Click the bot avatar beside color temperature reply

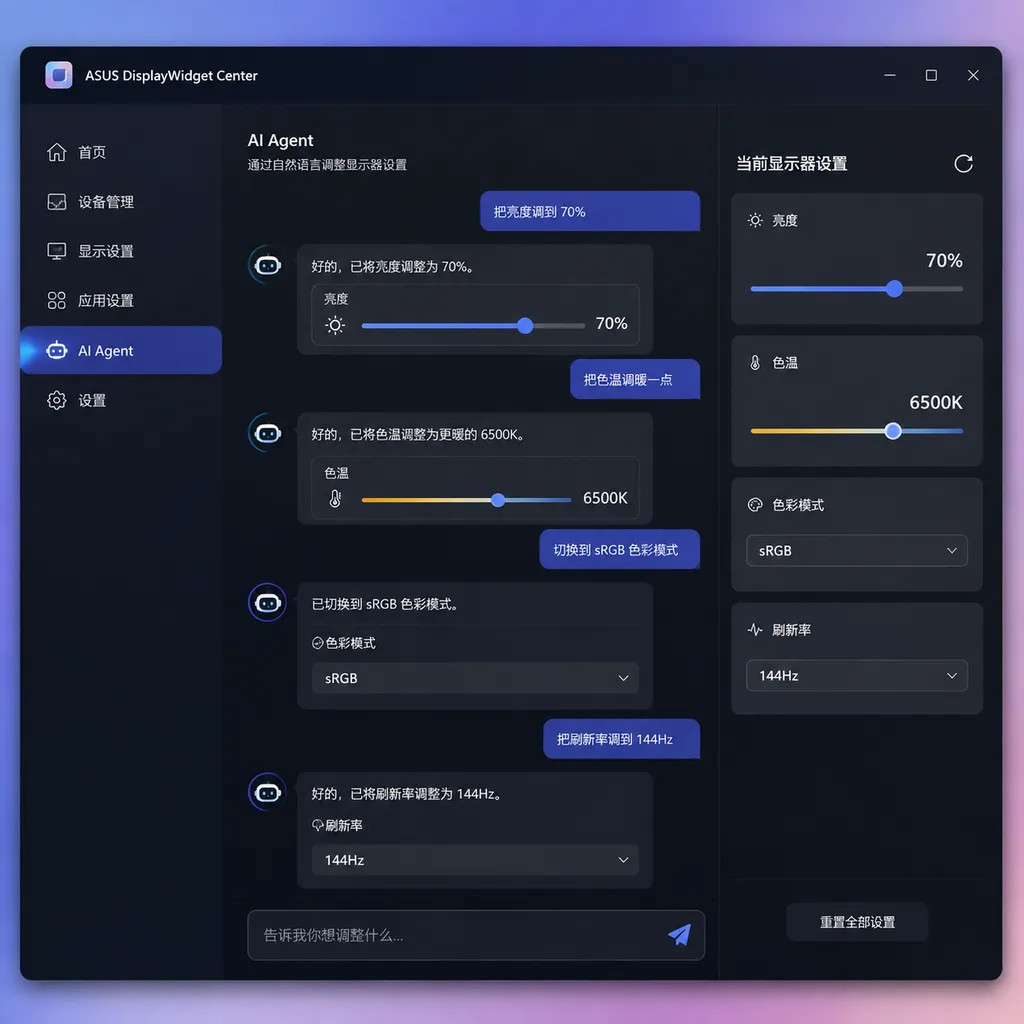267,433
